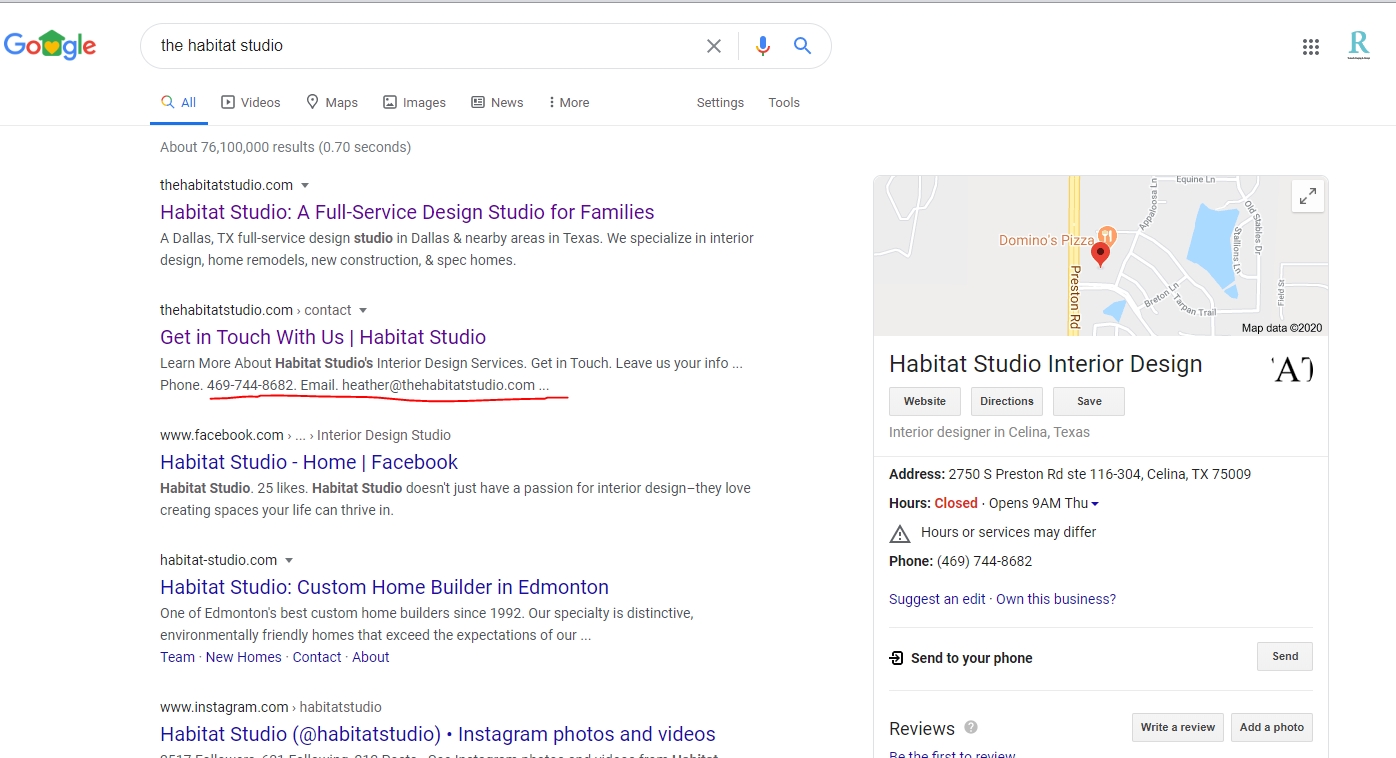The height and width of the screenshot is (758, 1396).
Task: Open the Google apps grid
Action: click(x=1311, y=46)
